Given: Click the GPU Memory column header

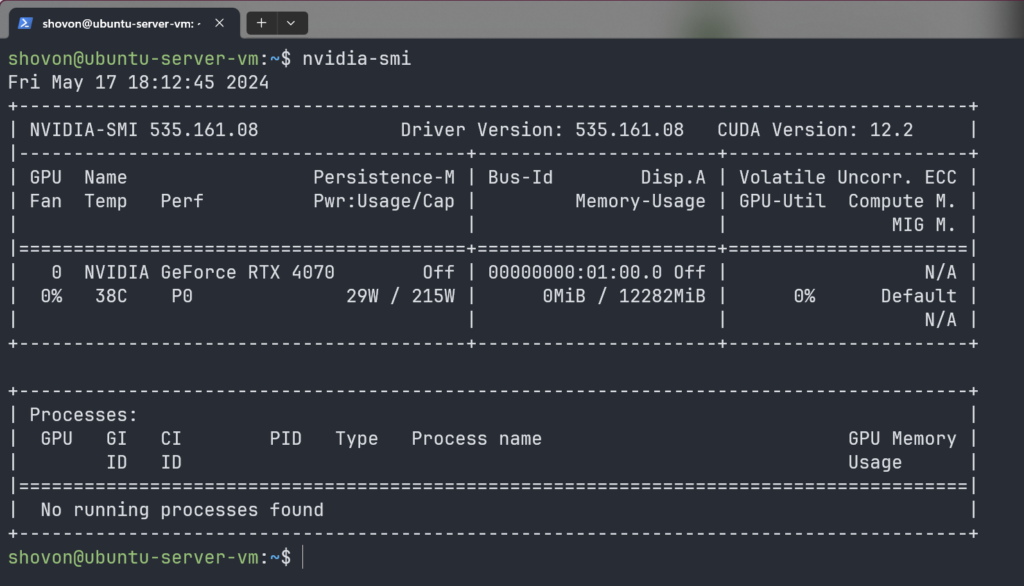Looking at the screenshot, I should (x=903, y=439).
